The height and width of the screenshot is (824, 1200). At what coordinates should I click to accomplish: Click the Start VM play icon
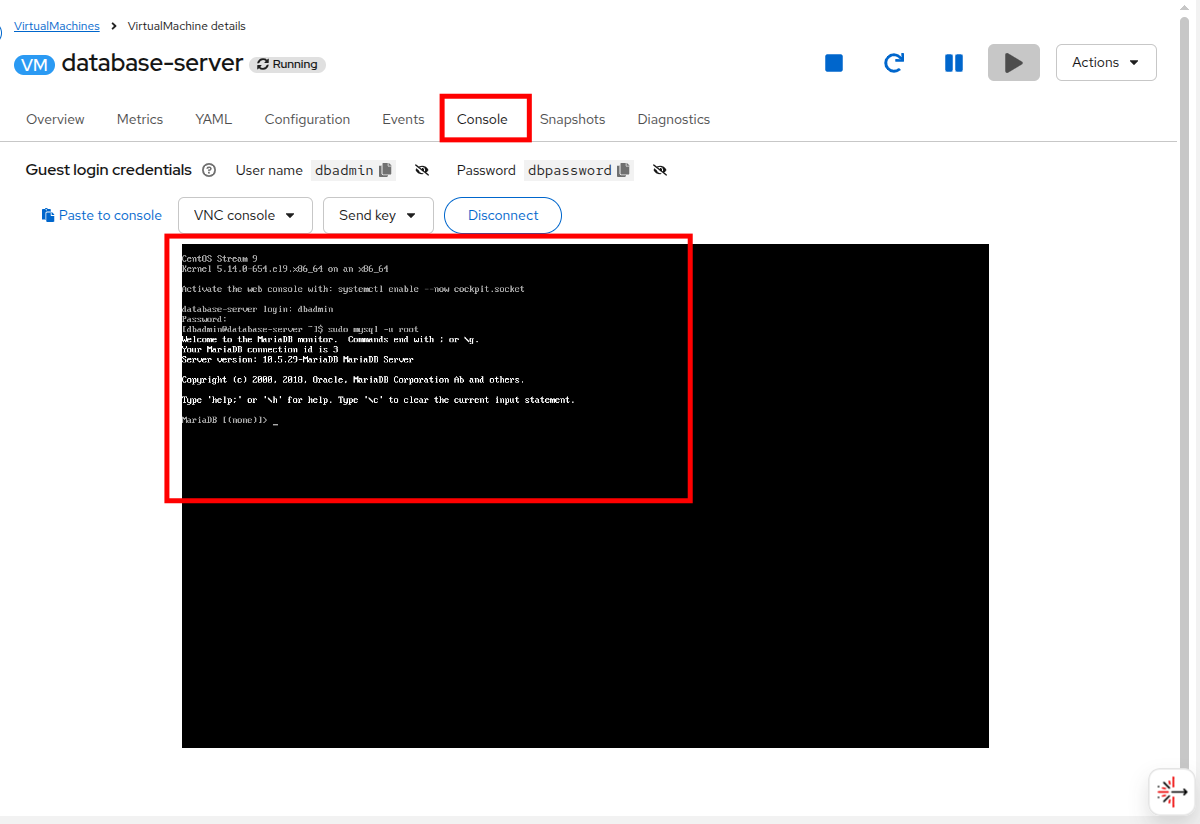point(1014,63)
